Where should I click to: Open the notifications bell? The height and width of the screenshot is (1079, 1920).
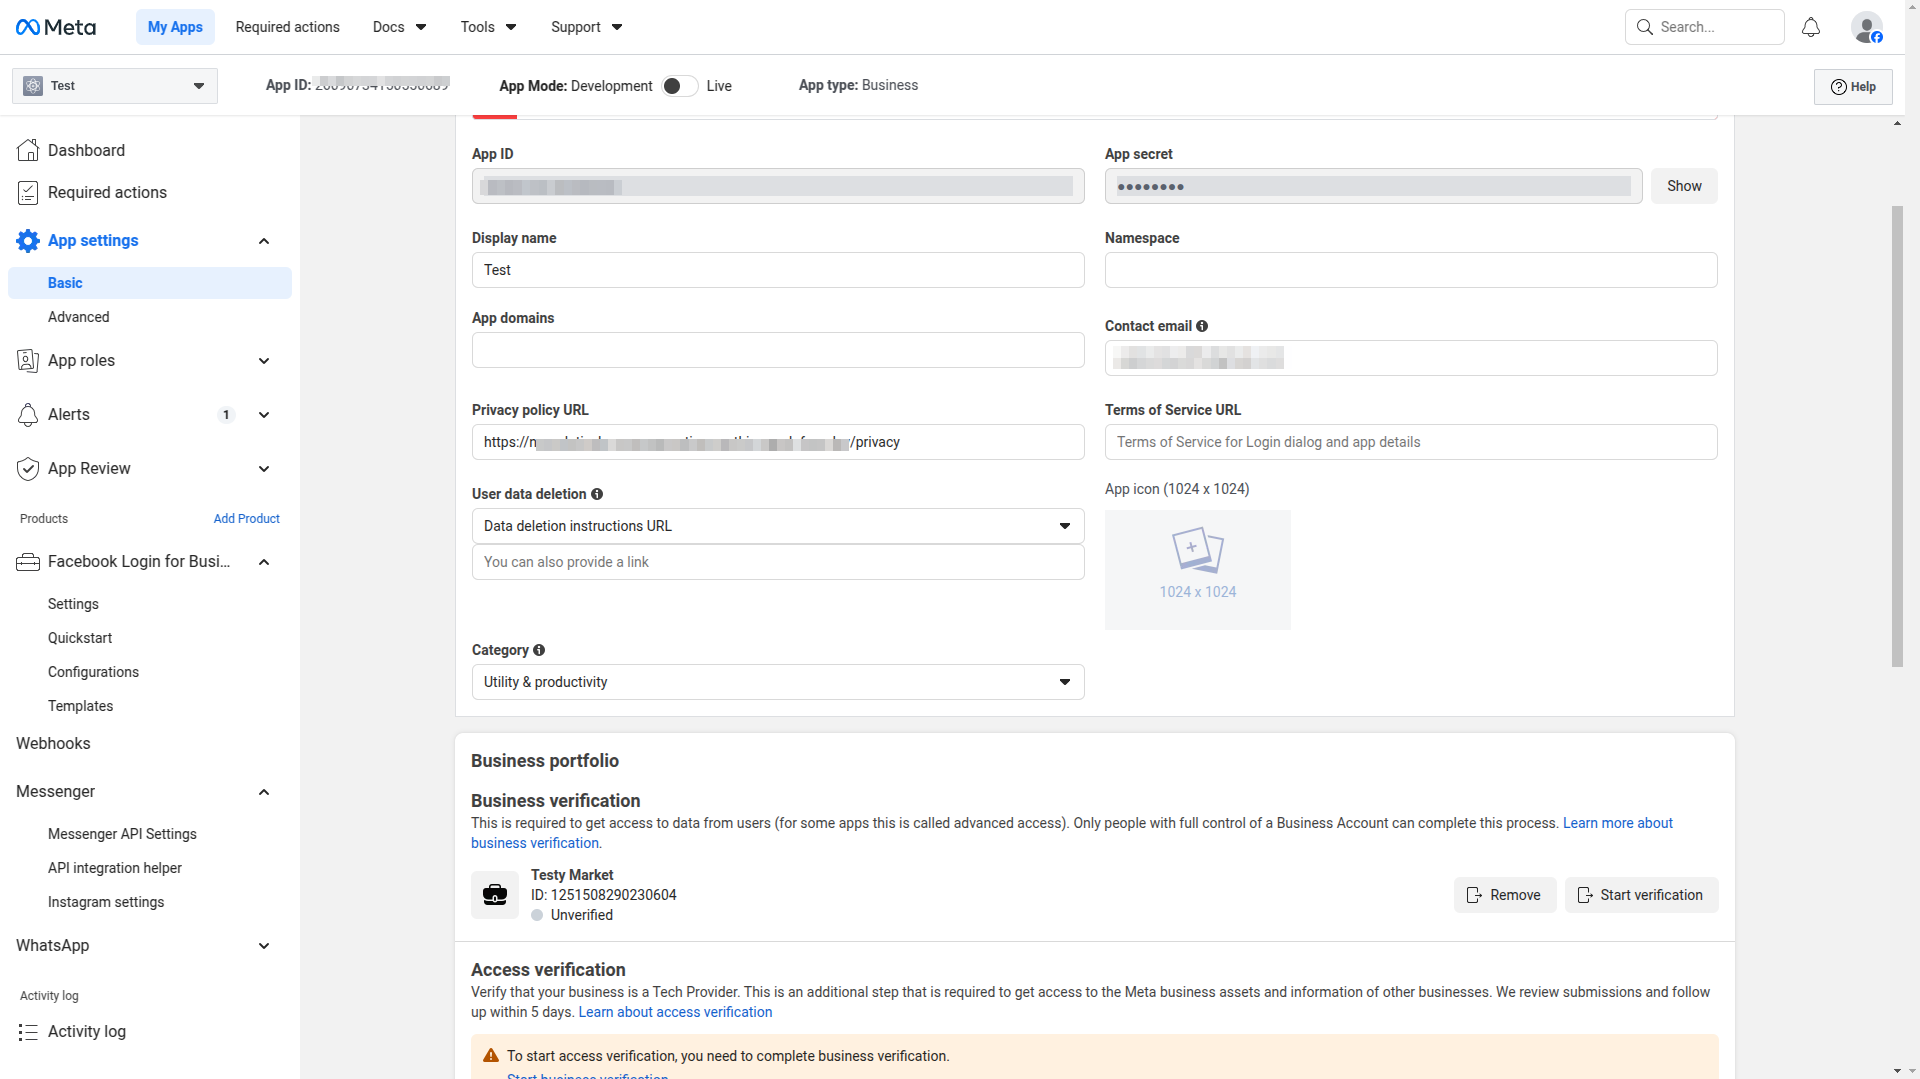click(x=1811, y=27)
